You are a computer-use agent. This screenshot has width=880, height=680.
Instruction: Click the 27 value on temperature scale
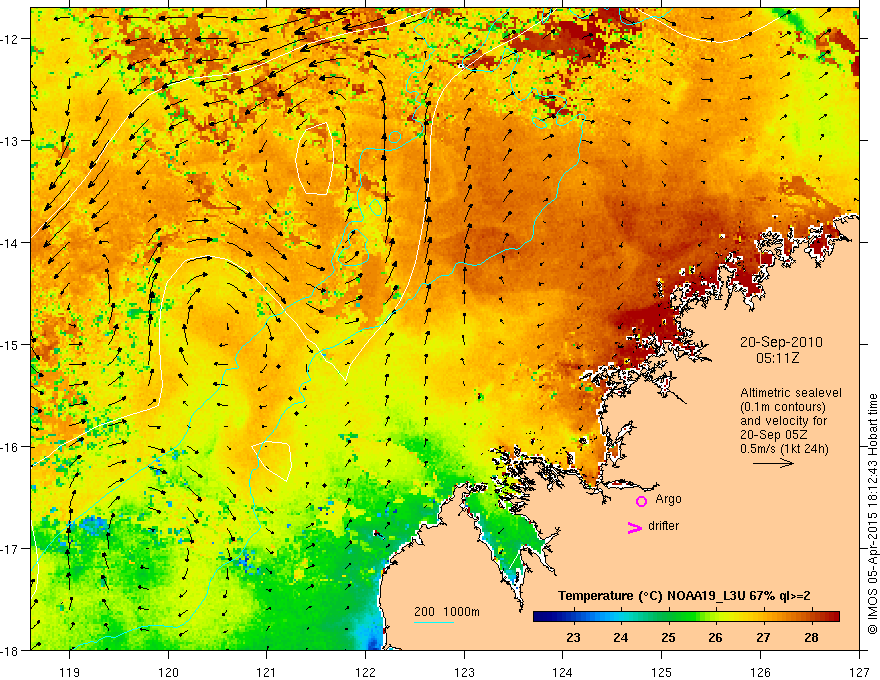(x=763, y=637)
